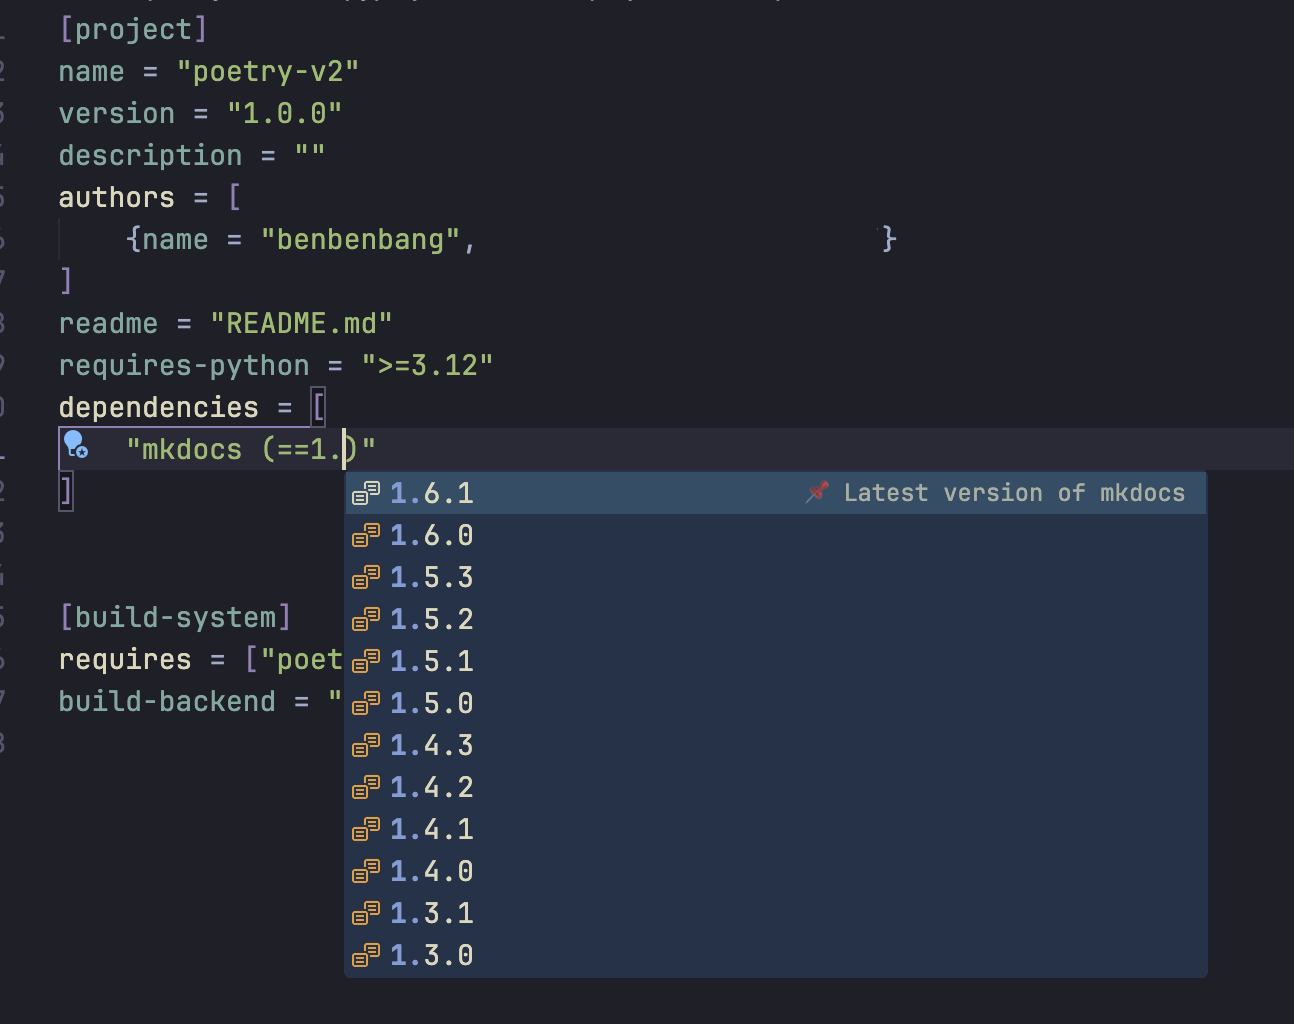Click the package icon next to 1.3.0
This screenshot has width=1294, height=1024.
pos(366,955)
